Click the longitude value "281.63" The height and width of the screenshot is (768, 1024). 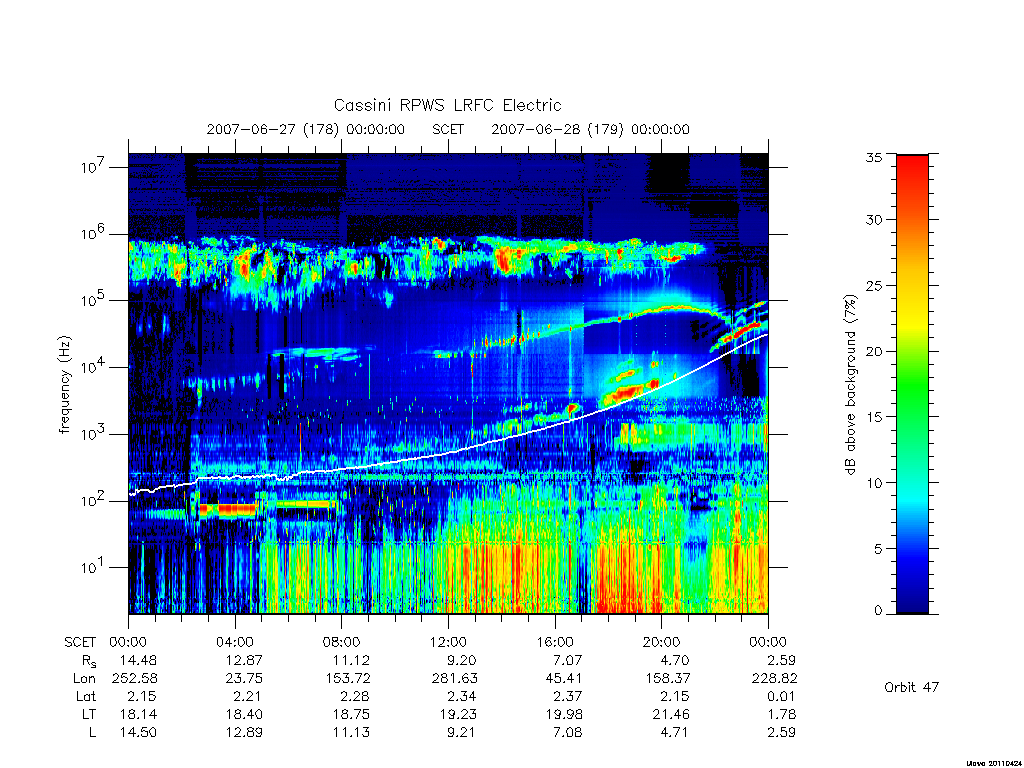455,679
